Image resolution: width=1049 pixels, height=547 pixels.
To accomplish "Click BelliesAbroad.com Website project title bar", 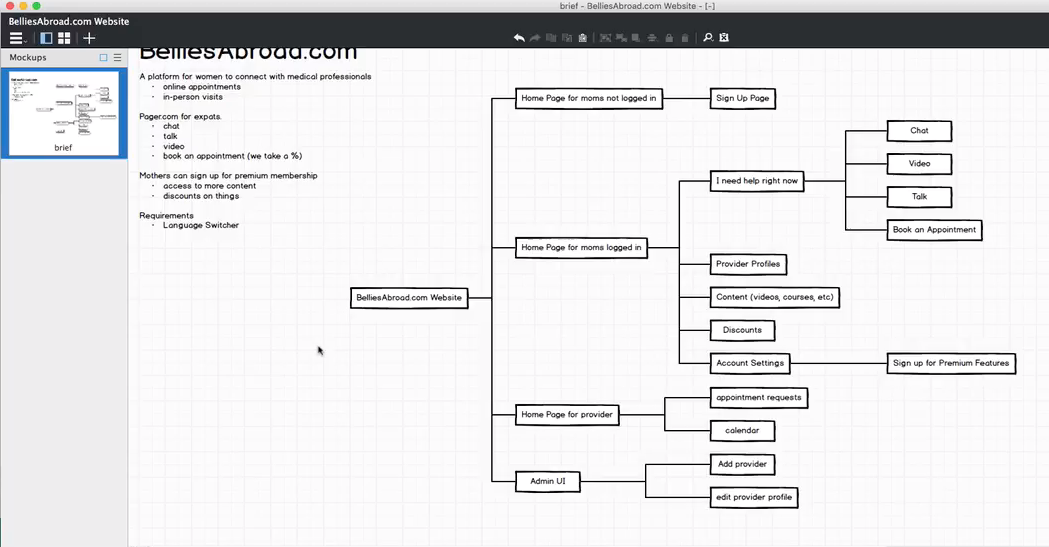I will 69,21.
